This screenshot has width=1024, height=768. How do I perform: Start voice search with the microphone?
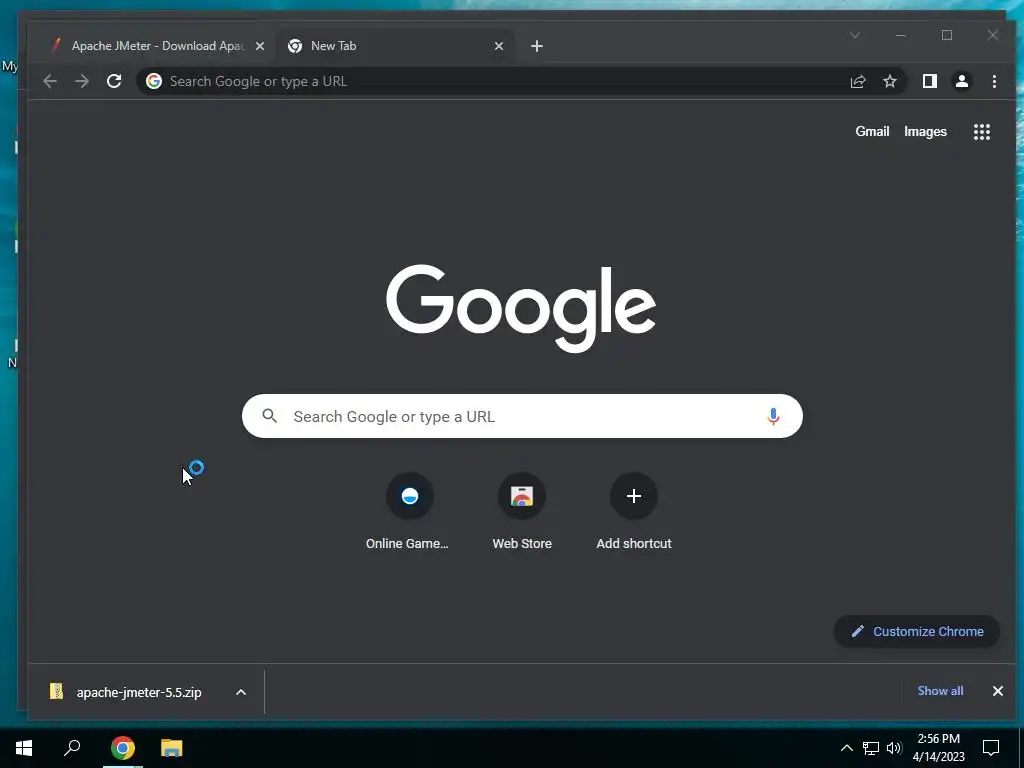click(773, 416)
